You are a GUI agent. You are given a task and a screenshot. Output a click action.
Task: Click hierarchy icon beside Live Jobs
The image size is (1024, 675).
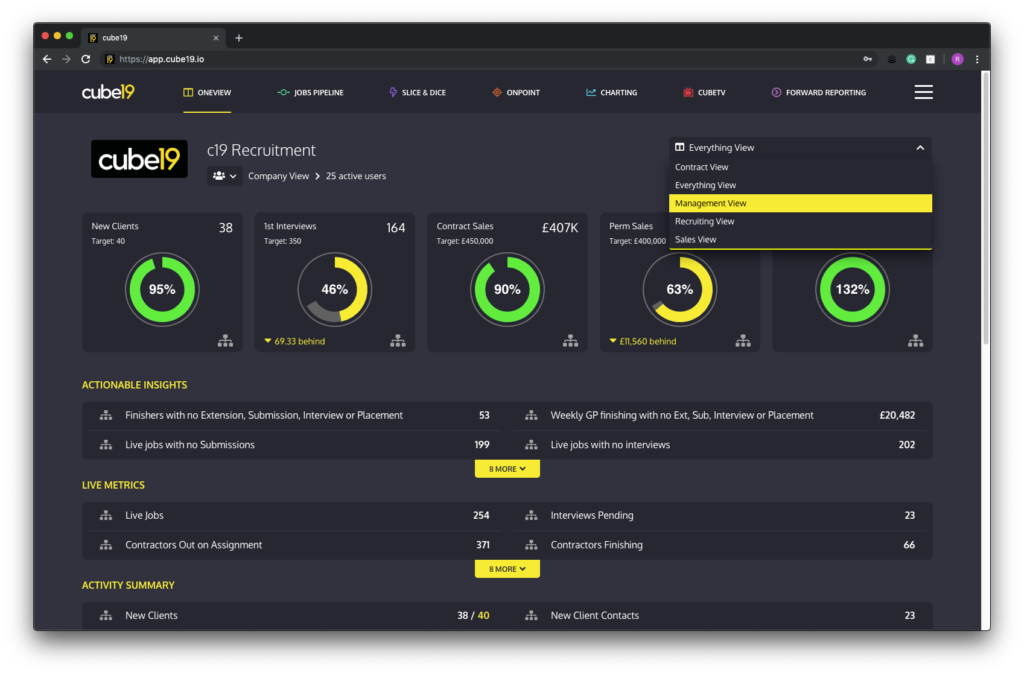tap(106, 516)
